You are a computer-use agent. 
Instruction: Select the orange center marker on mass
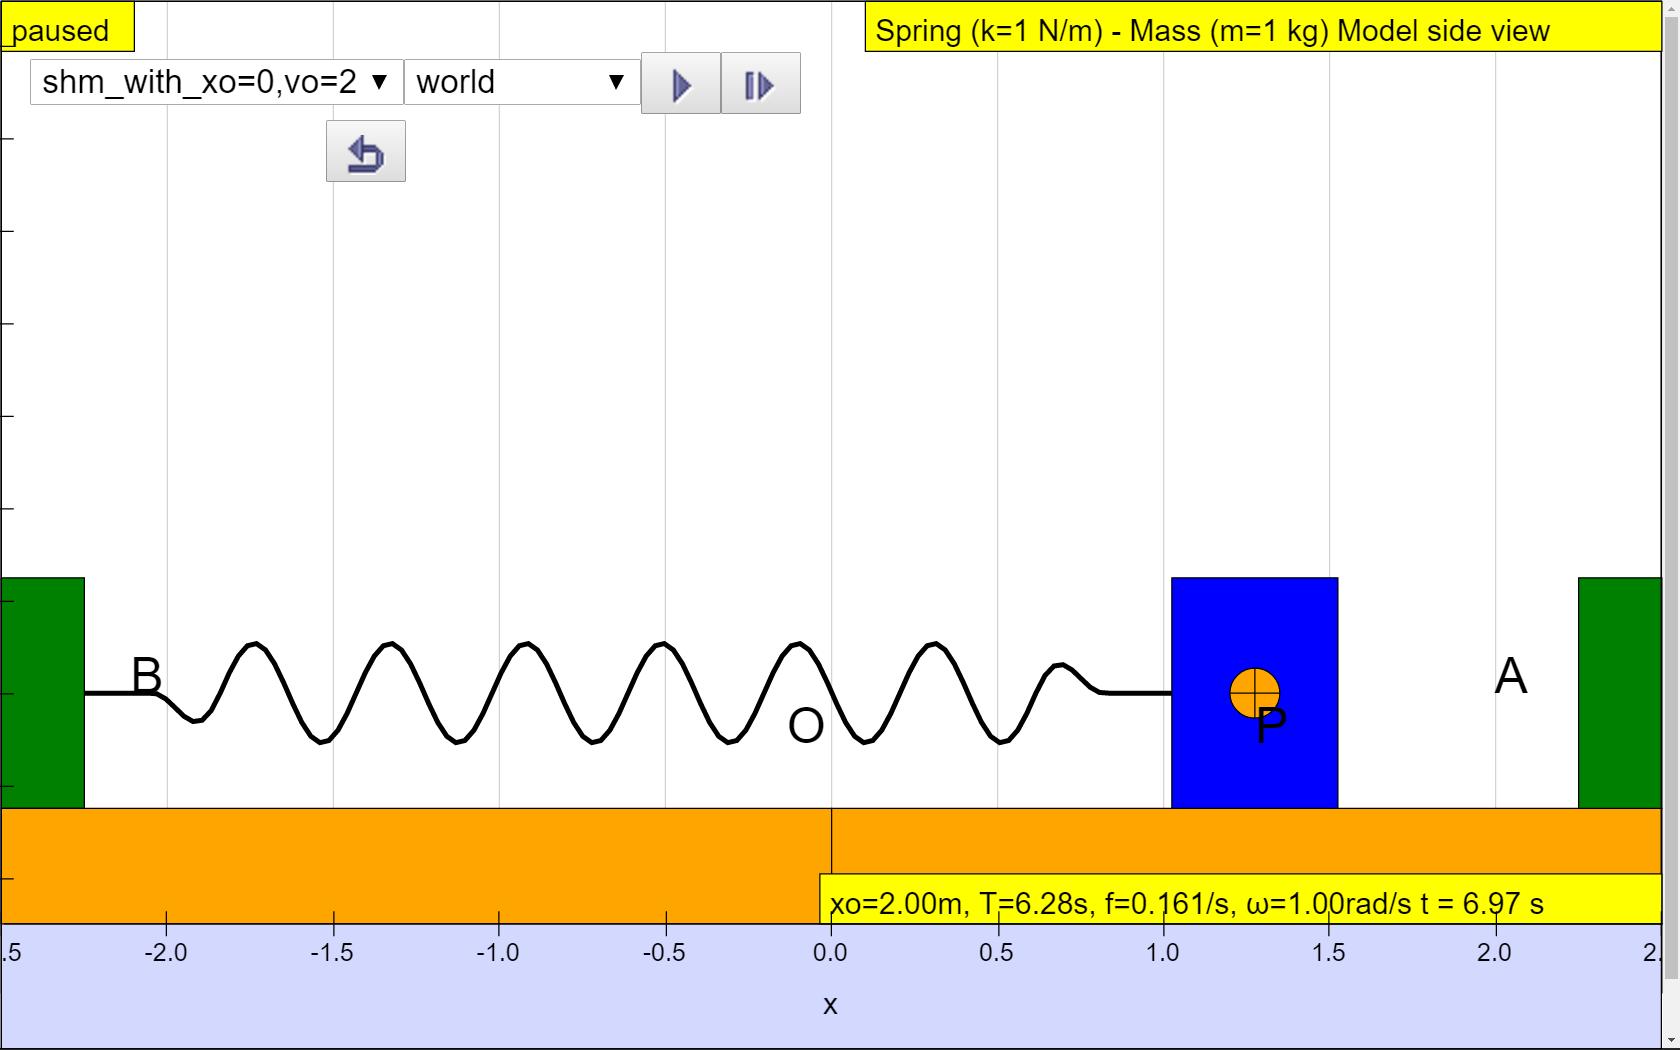(1254, 693)
